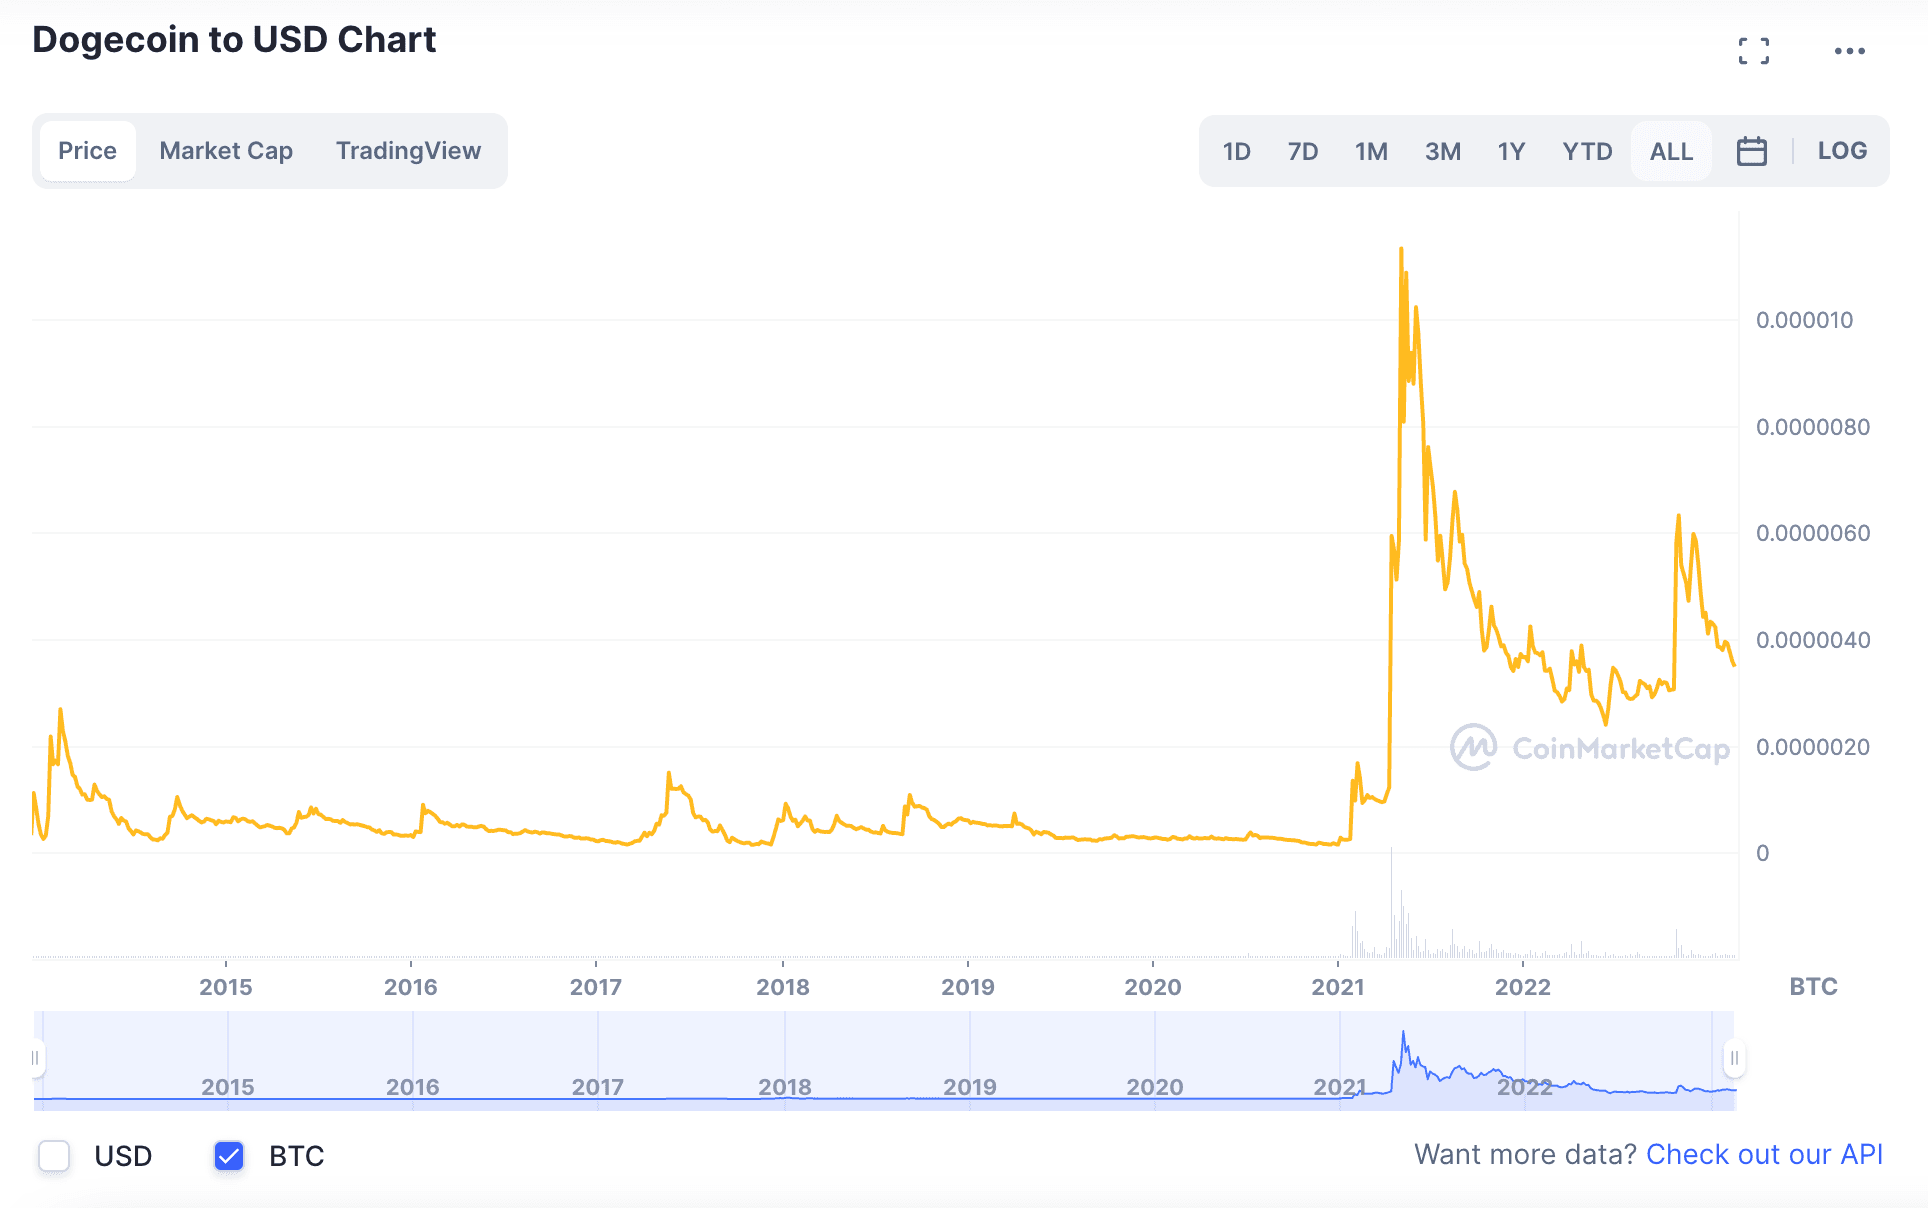The image size is (1928, 1208).
Task: Click the fullscreen chart icon
Action: [x=1753, y=51]
